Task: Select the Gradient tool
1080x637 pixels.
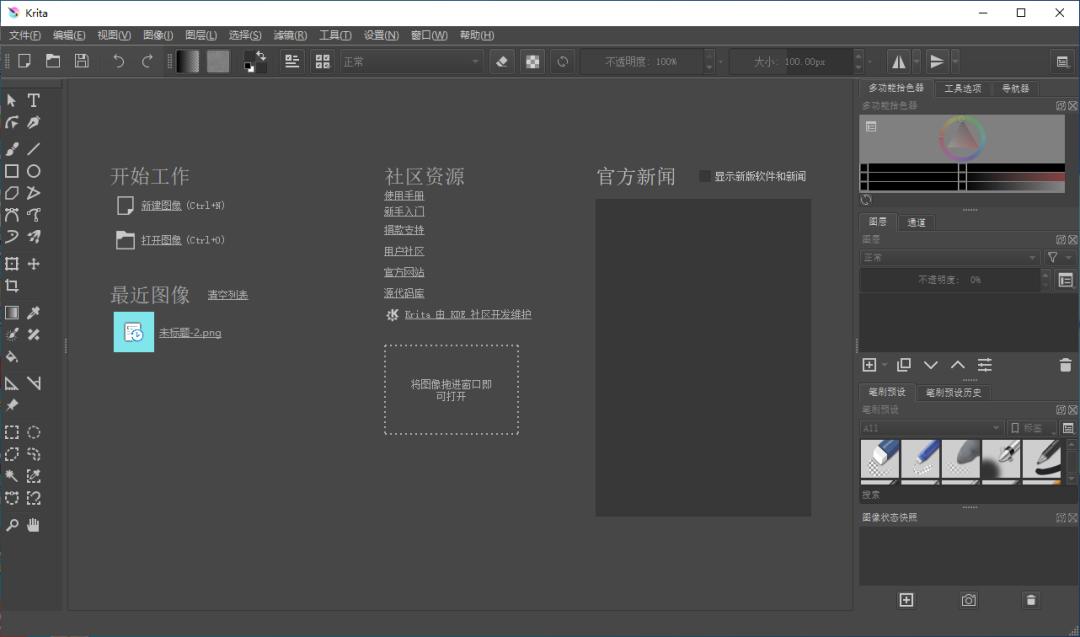Action: 12,313
